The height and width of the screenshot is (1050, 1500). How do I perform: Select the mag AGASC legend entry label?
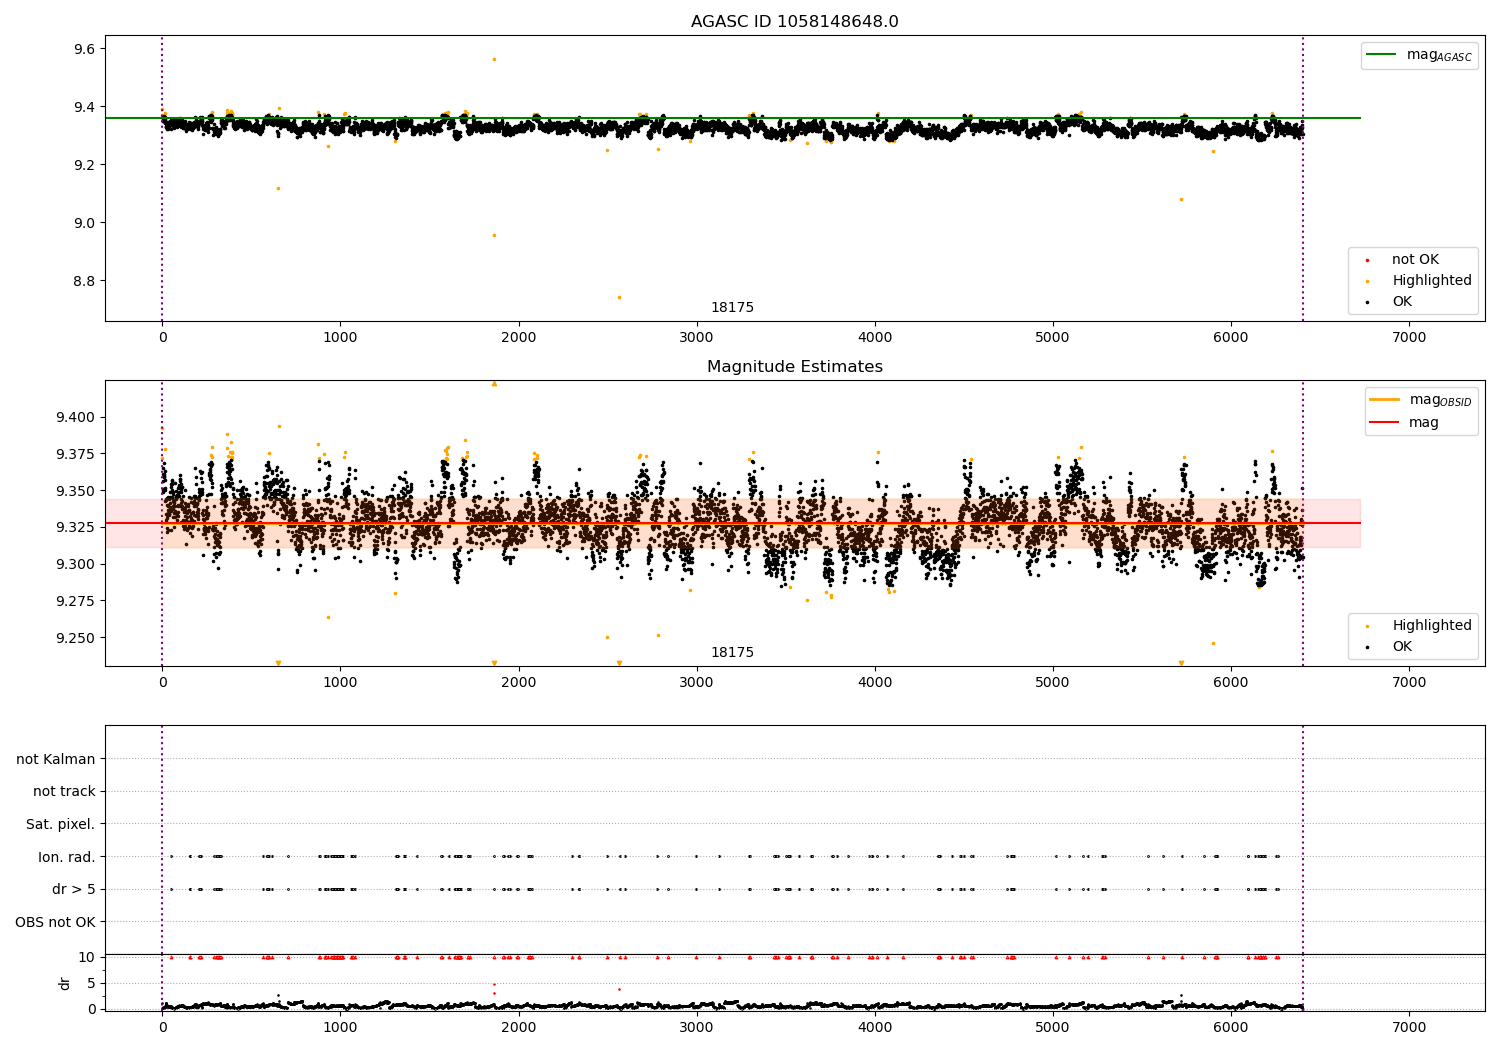1439,55
